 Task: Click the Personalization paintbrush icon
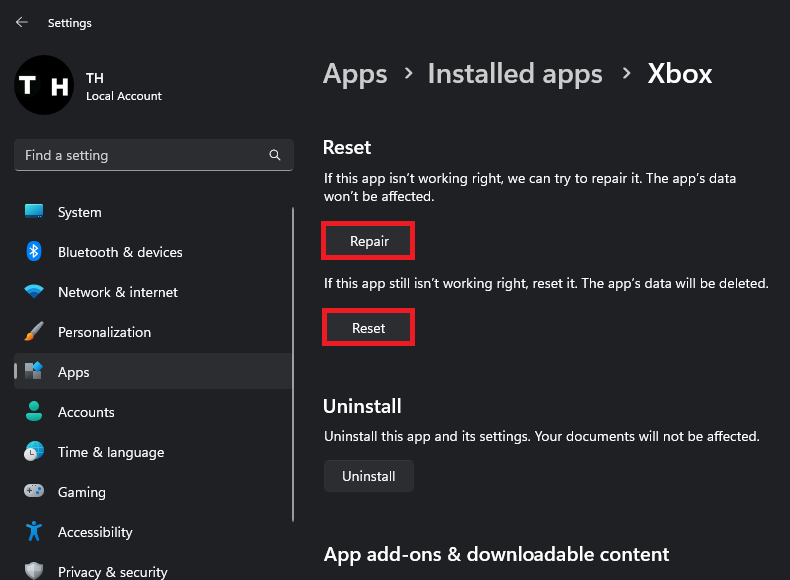tap(34, 332)
